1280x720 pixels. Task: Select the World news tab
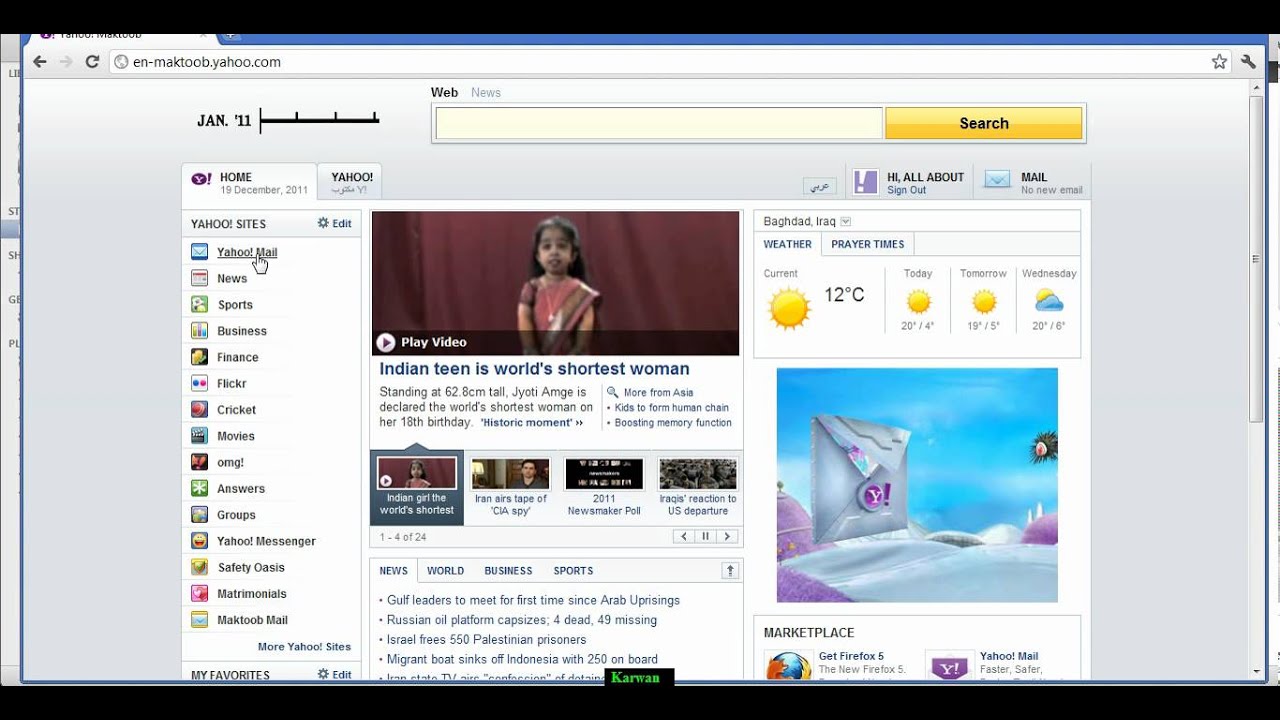point(445,571)
